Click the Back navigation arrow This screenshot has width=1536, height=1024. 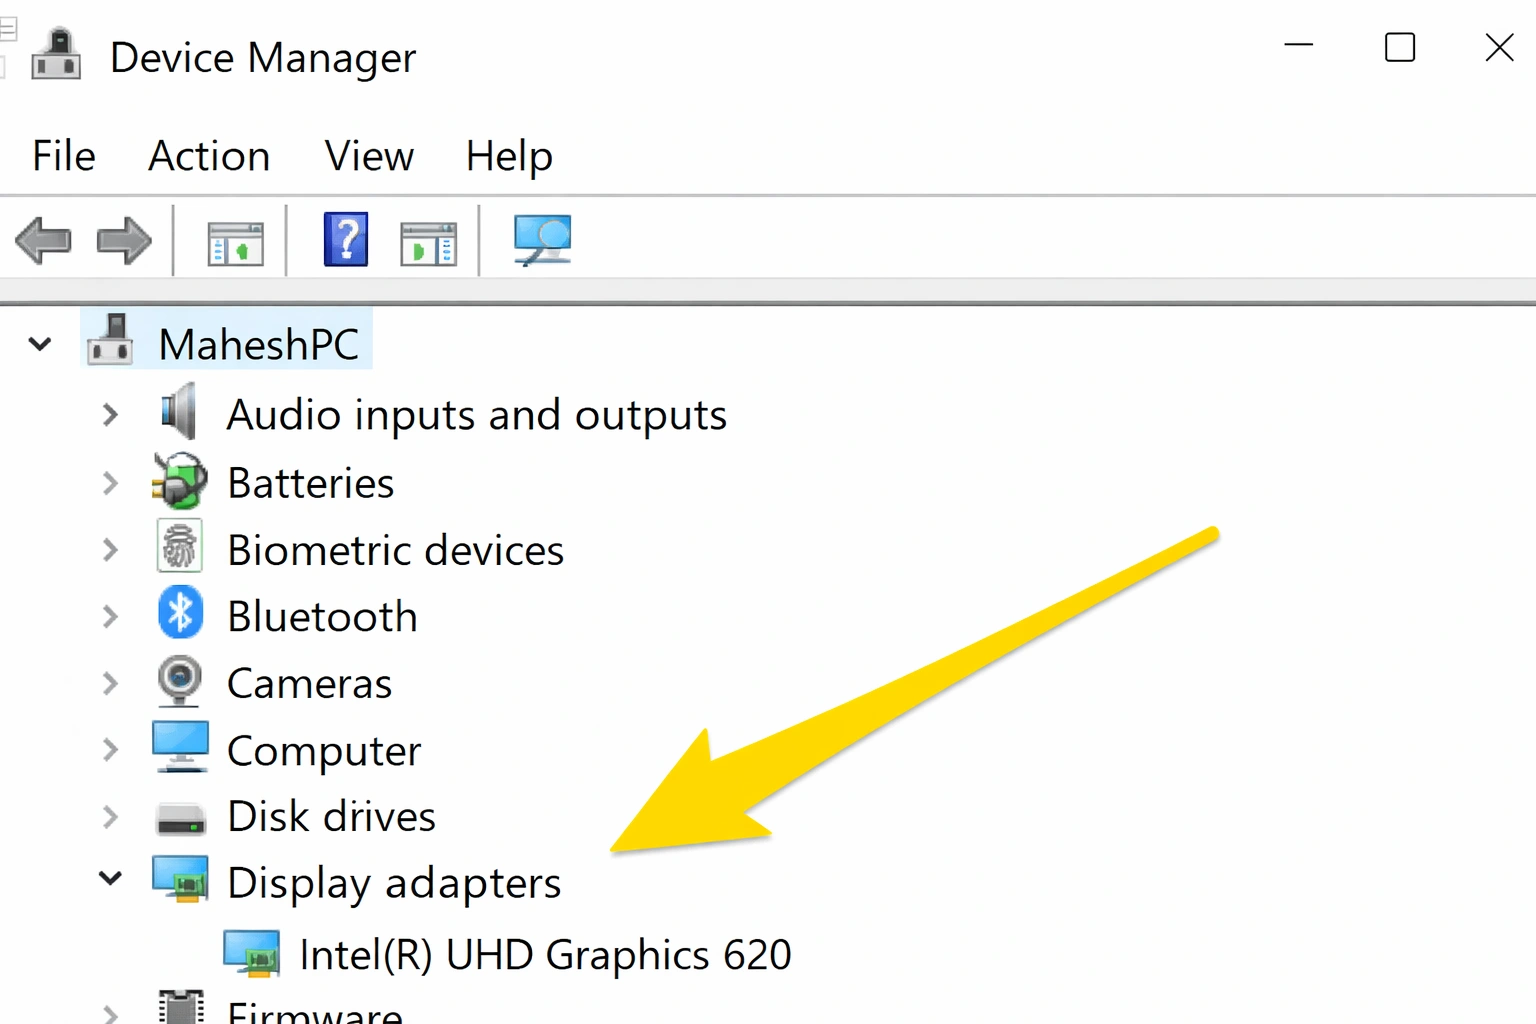[43, 240]
